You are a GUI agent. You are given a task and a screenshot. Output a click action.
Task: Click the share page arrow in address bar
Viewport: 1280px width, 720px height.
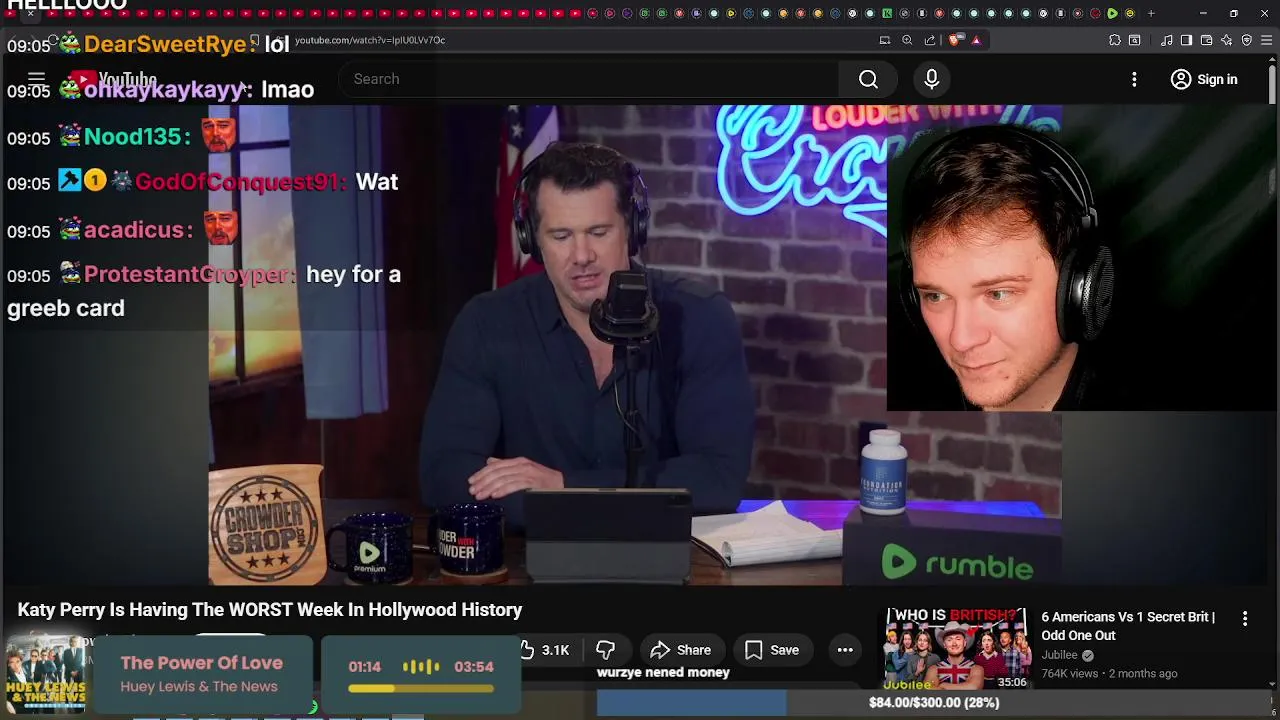tap(930, 40)
